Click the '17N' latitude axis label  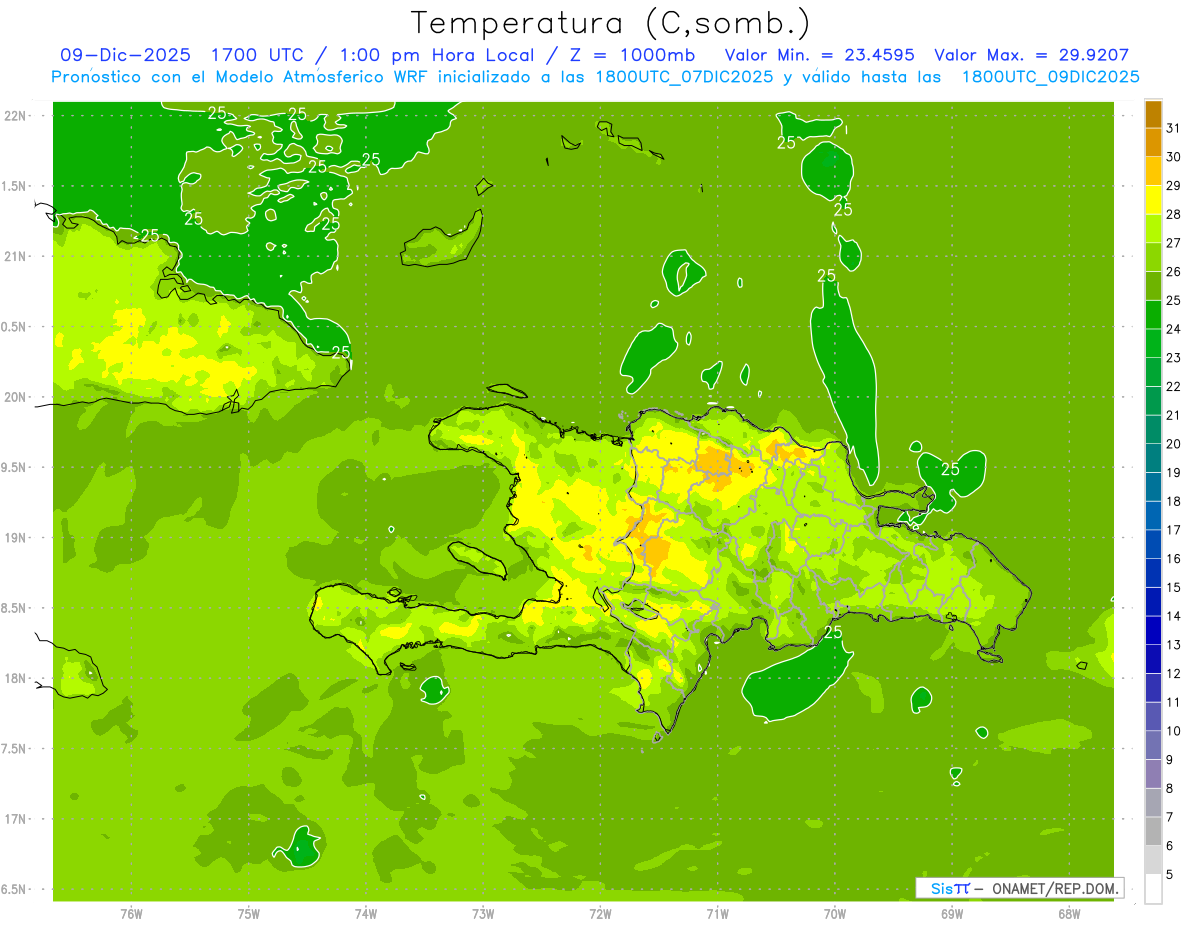tap(17, 819)
